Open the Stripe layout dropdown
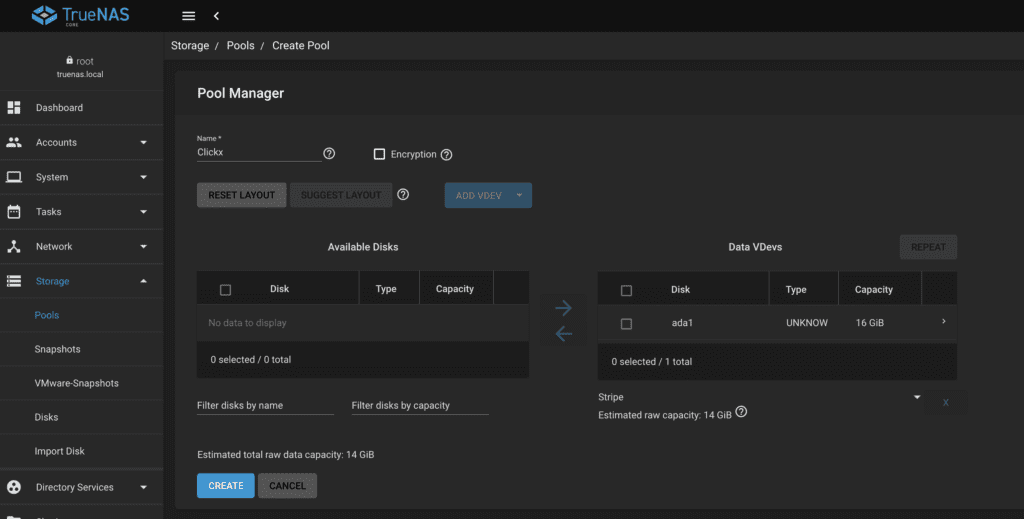1024x519 pixels. [759, 397]
